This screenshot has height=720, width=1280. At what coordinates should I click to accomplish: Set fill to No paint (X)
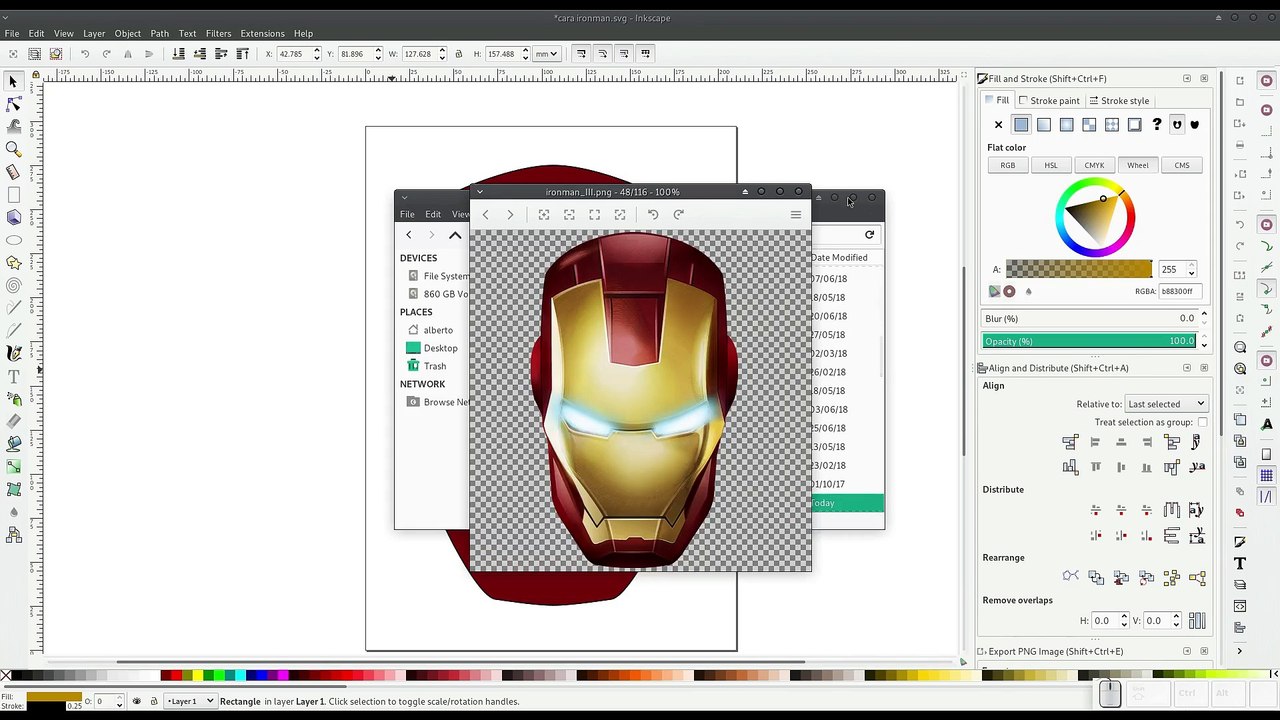coord(998,125)
